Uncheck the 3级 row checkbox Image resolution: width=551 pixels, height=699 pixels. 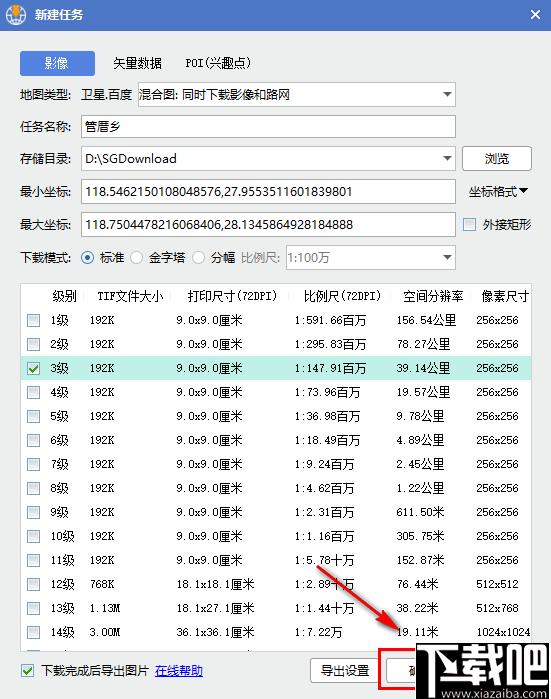point(33,368)
